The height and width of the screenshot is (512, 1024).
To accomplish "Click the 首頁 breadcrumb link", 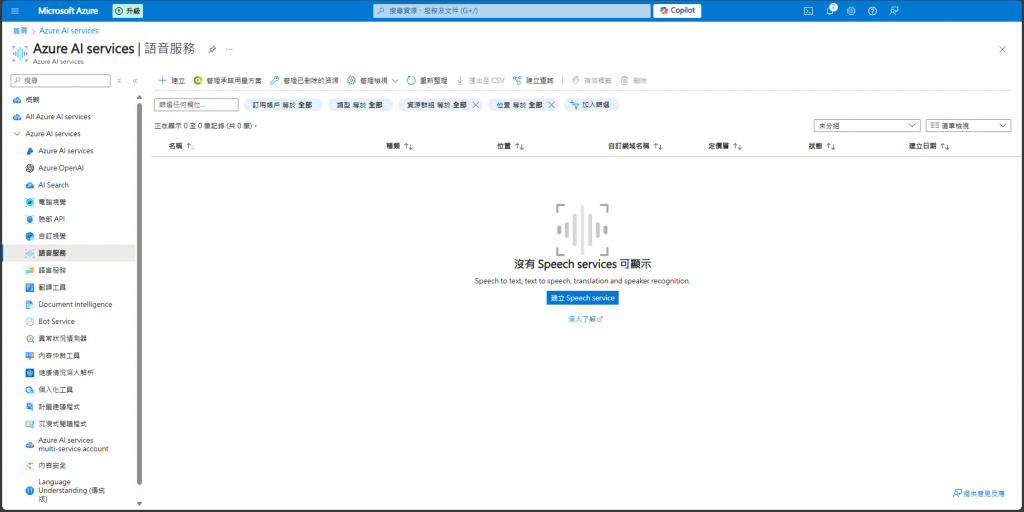I will pos(20,31).
